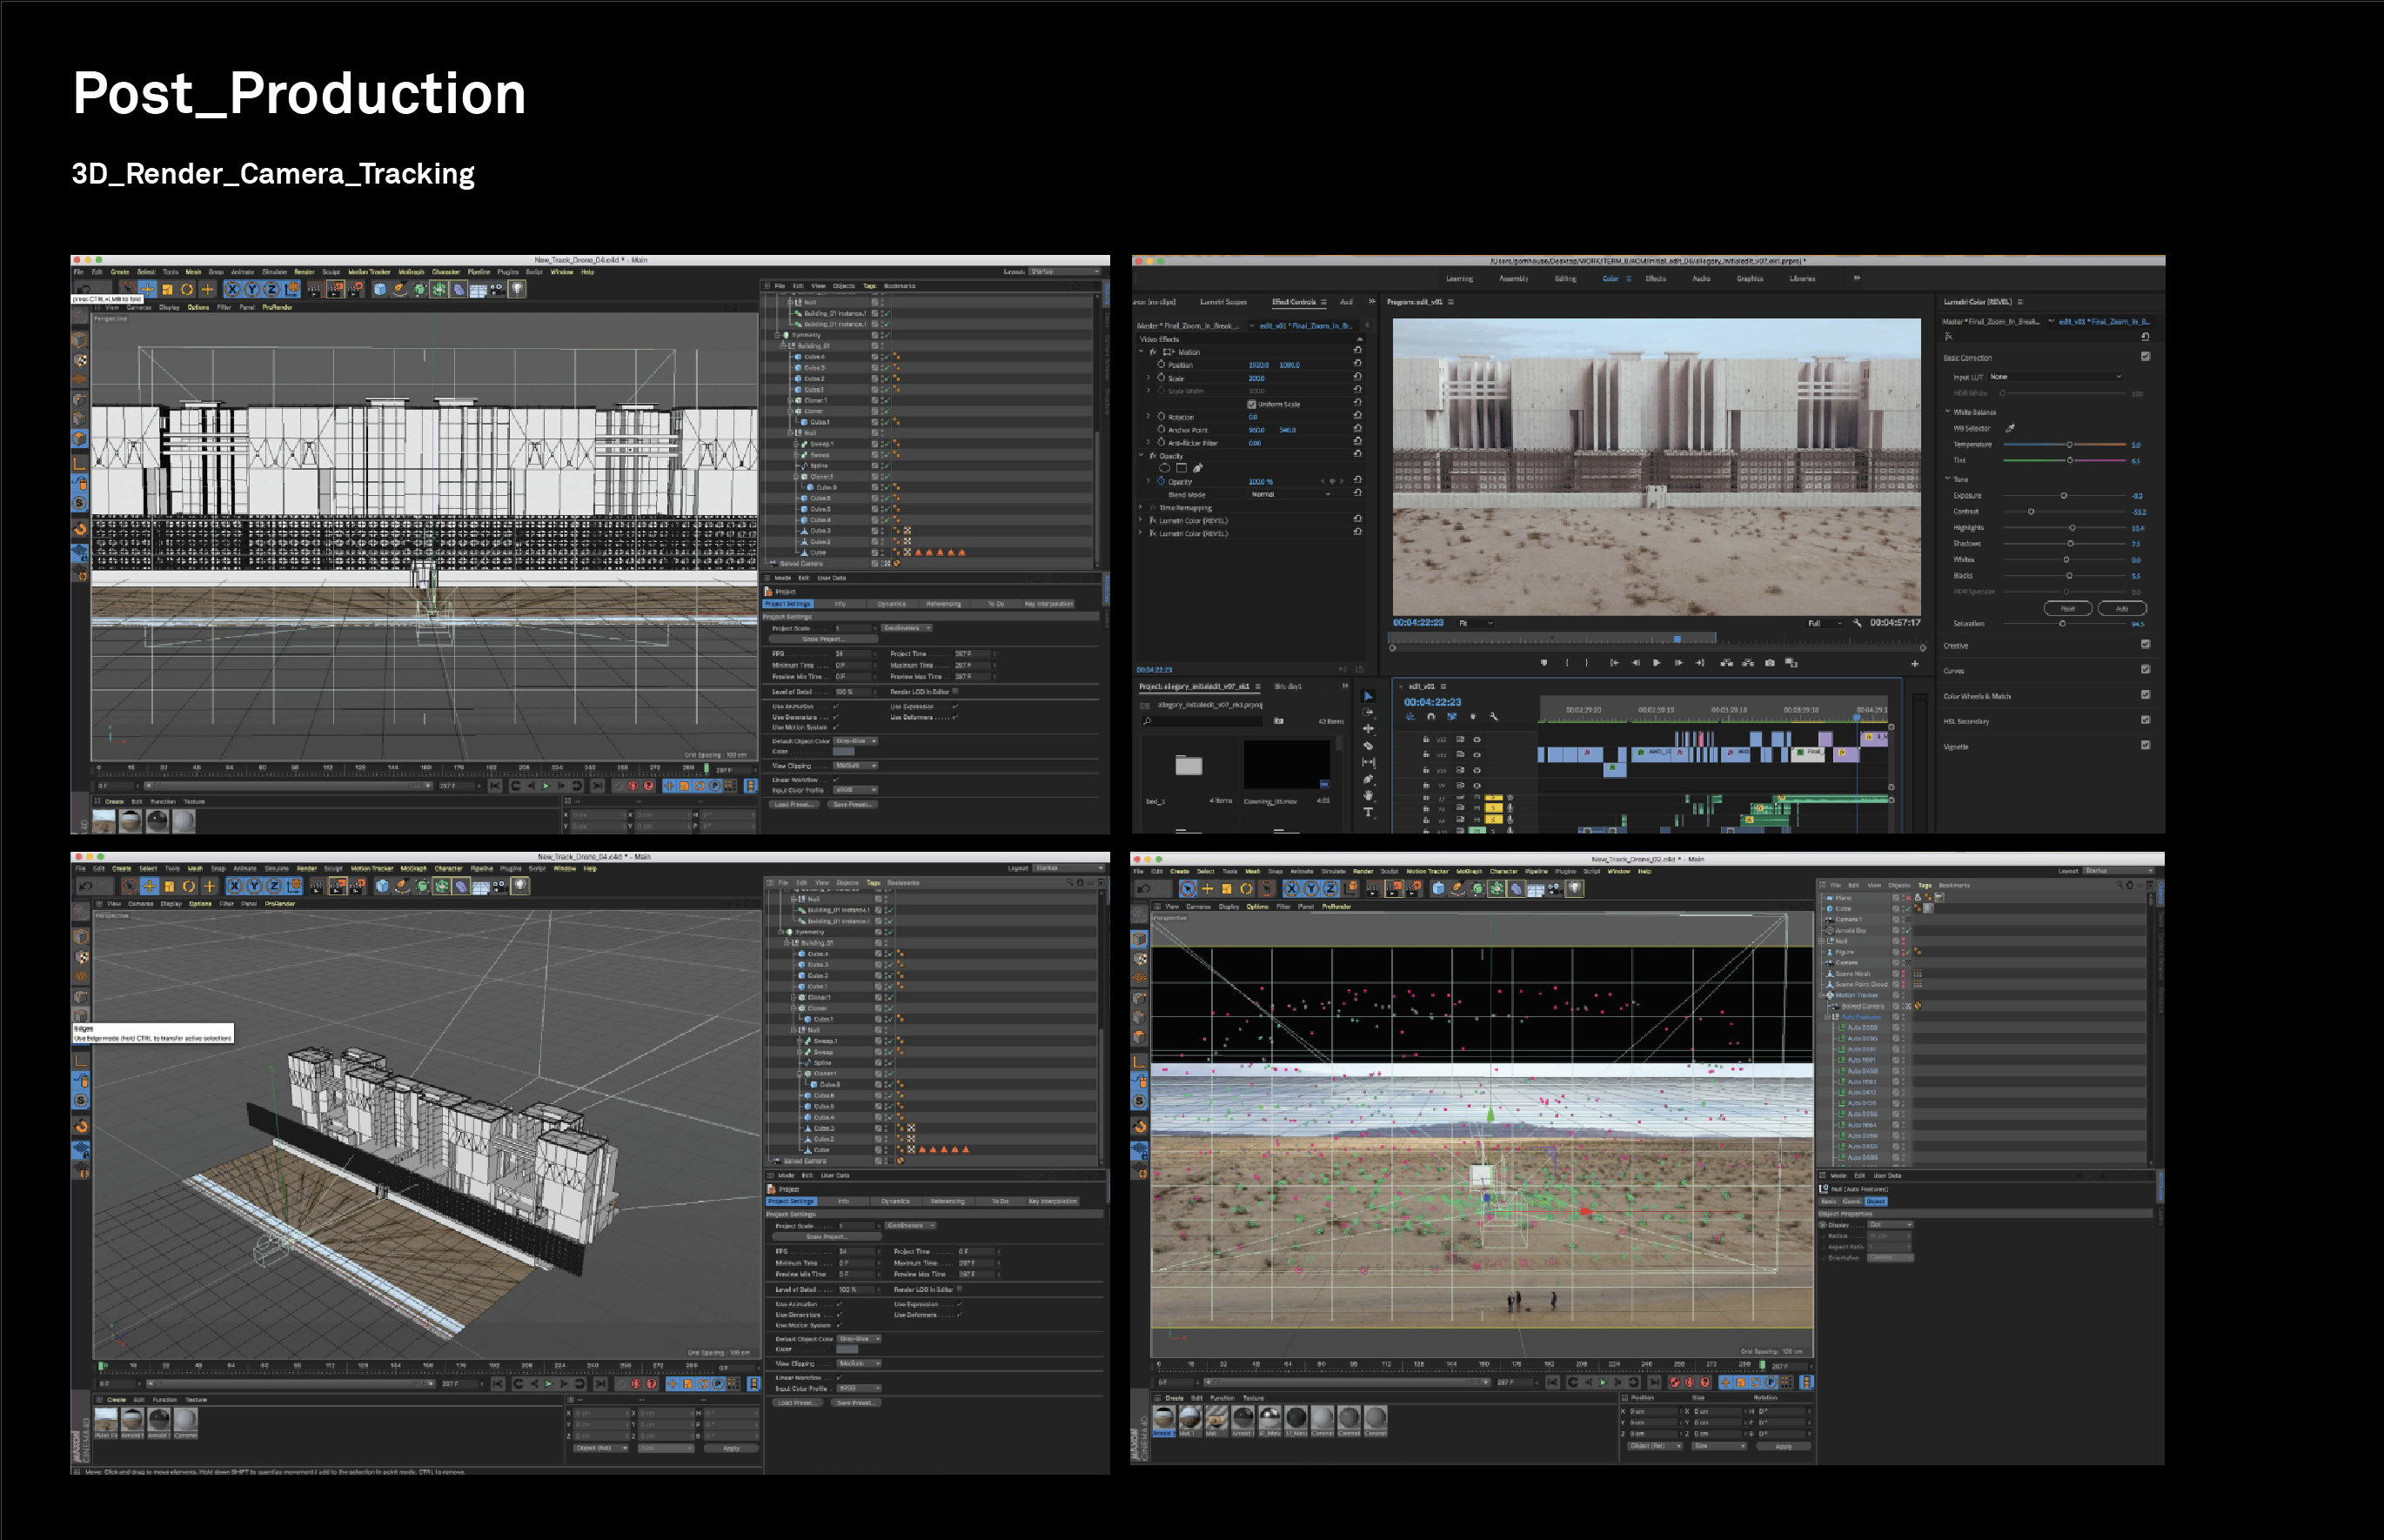This screenshot has width=2384, height=1540.
Task: Click Save Preset button in top-left Cinema 4D
Action: click(x=852, y=804)
